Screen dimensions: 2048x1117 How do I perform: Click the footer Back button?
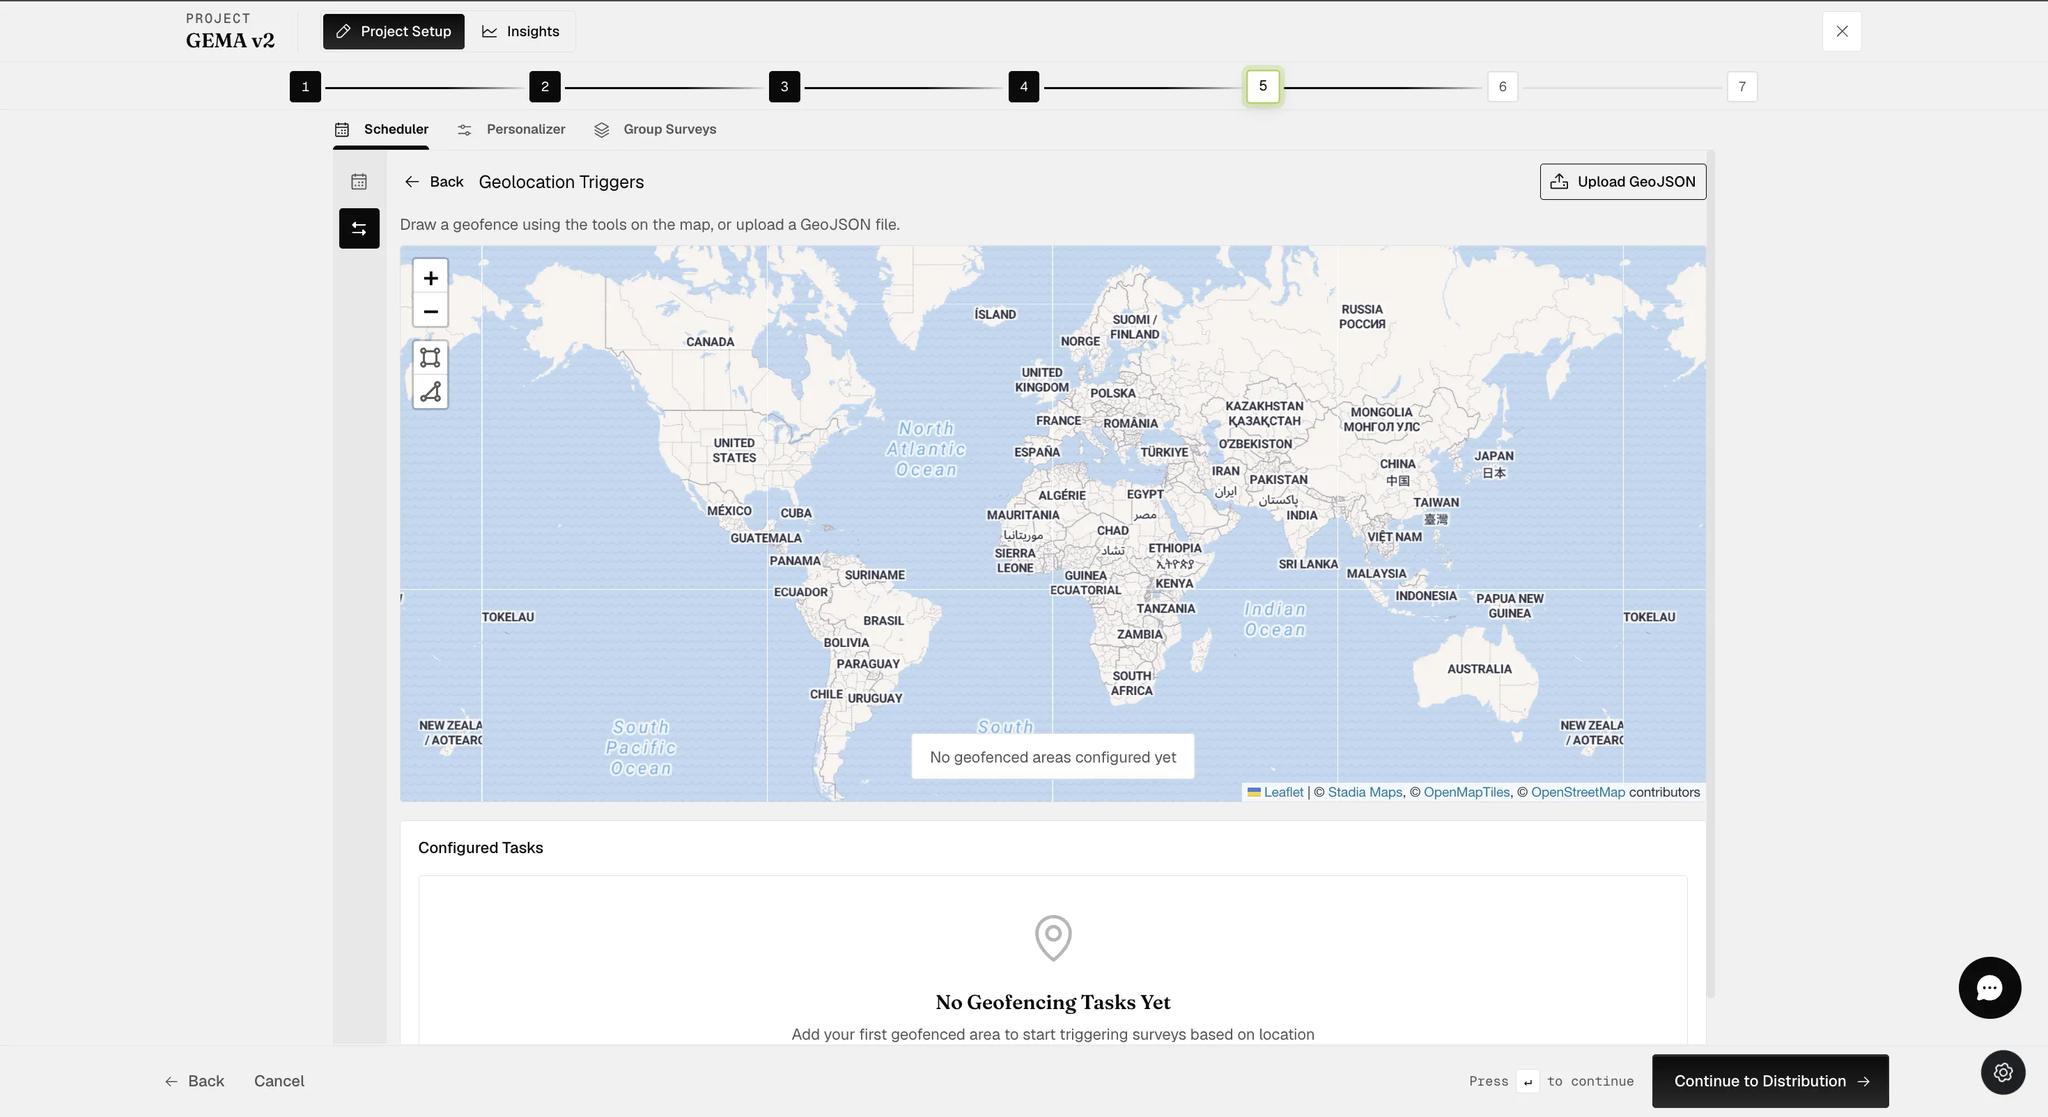click(x=194, y=1081)
